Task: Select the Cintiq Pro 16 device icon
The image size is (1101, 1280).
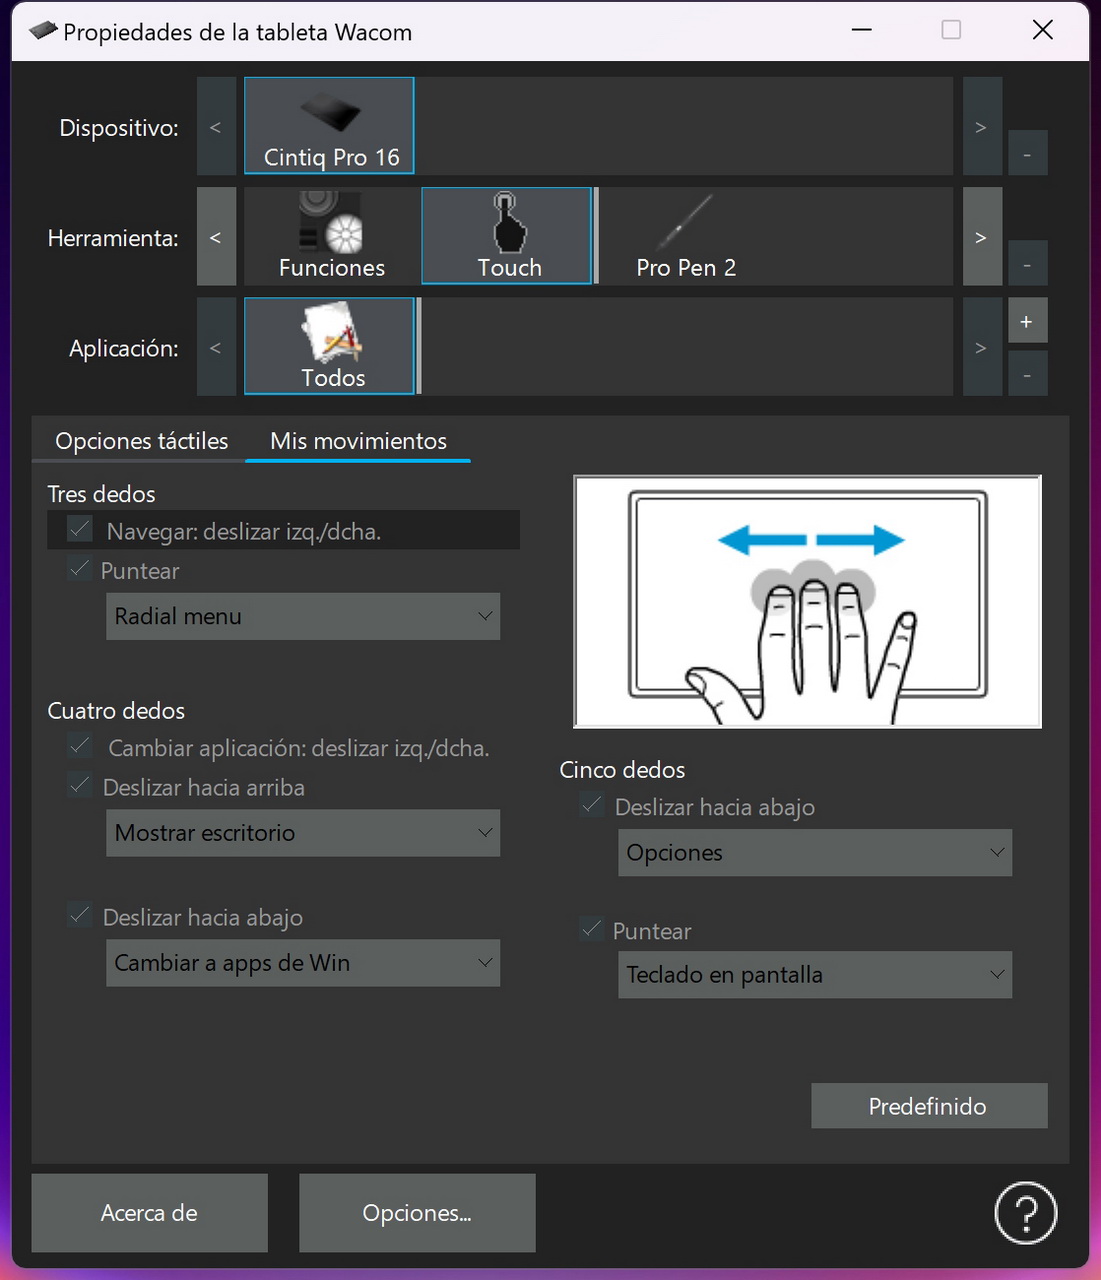Action: coord(329,126)
